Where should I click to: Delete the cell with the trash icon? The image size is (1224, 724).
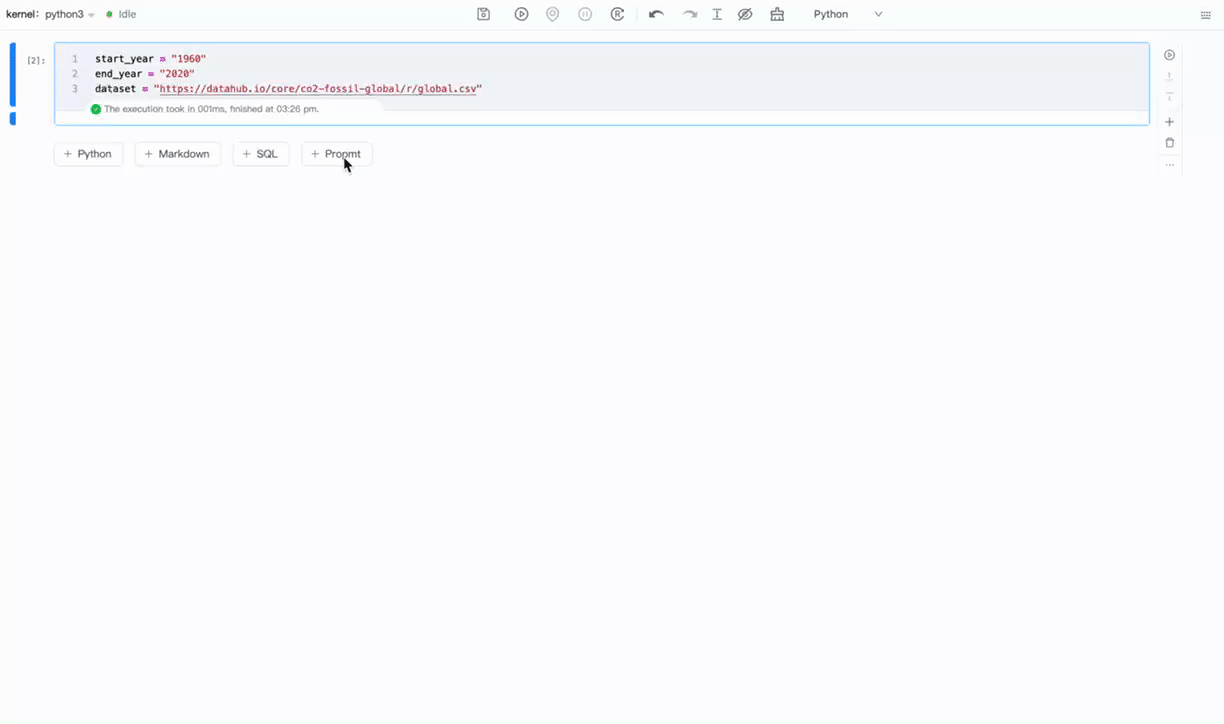(x=1170, y=143)
